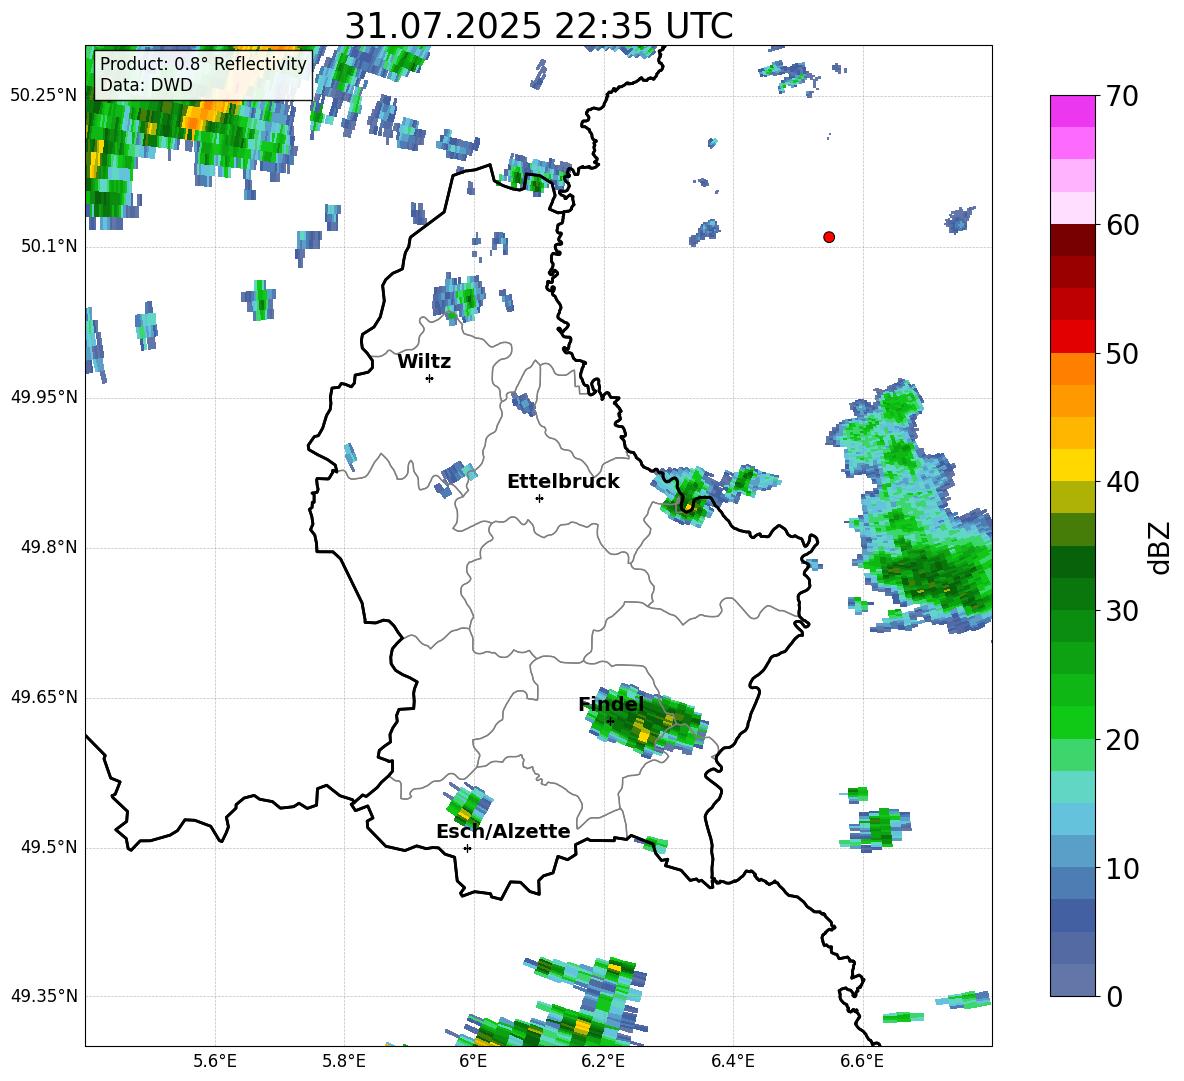Pick the magenta 70 dBZ colorbar swatch
Screen dimensions: 1184x1081
[x=1072, y=111]
